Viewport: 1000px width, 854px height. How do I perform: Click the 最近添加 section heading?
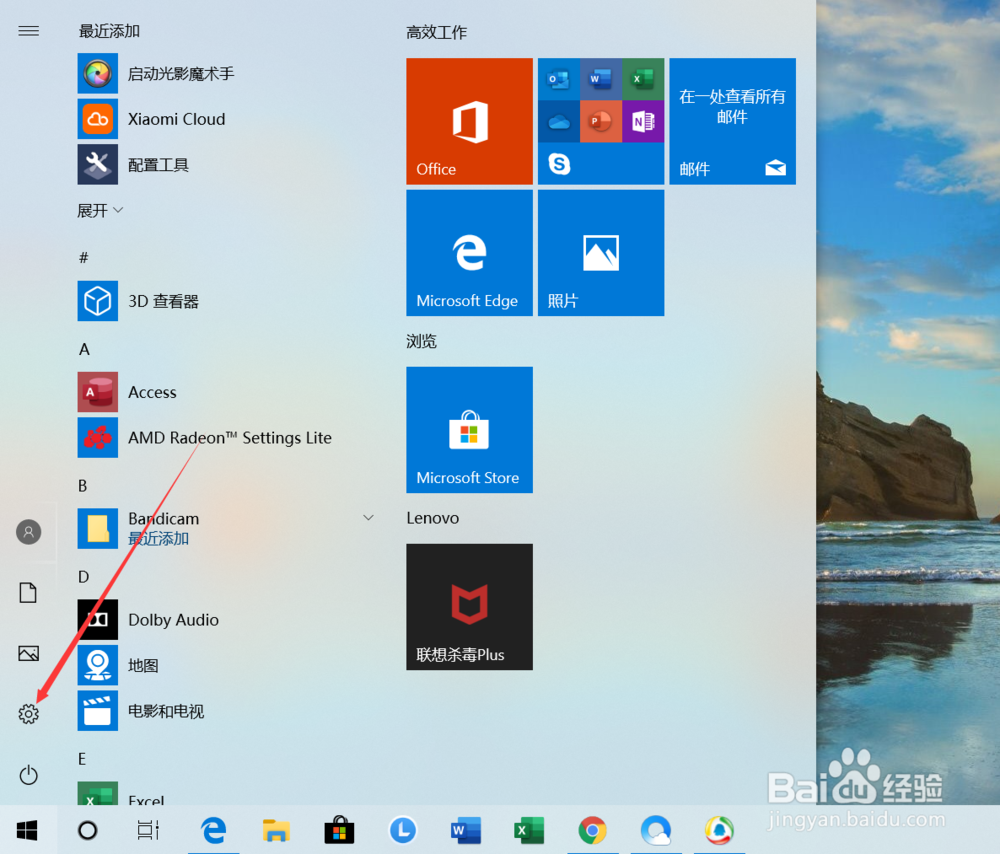point(109,31)
